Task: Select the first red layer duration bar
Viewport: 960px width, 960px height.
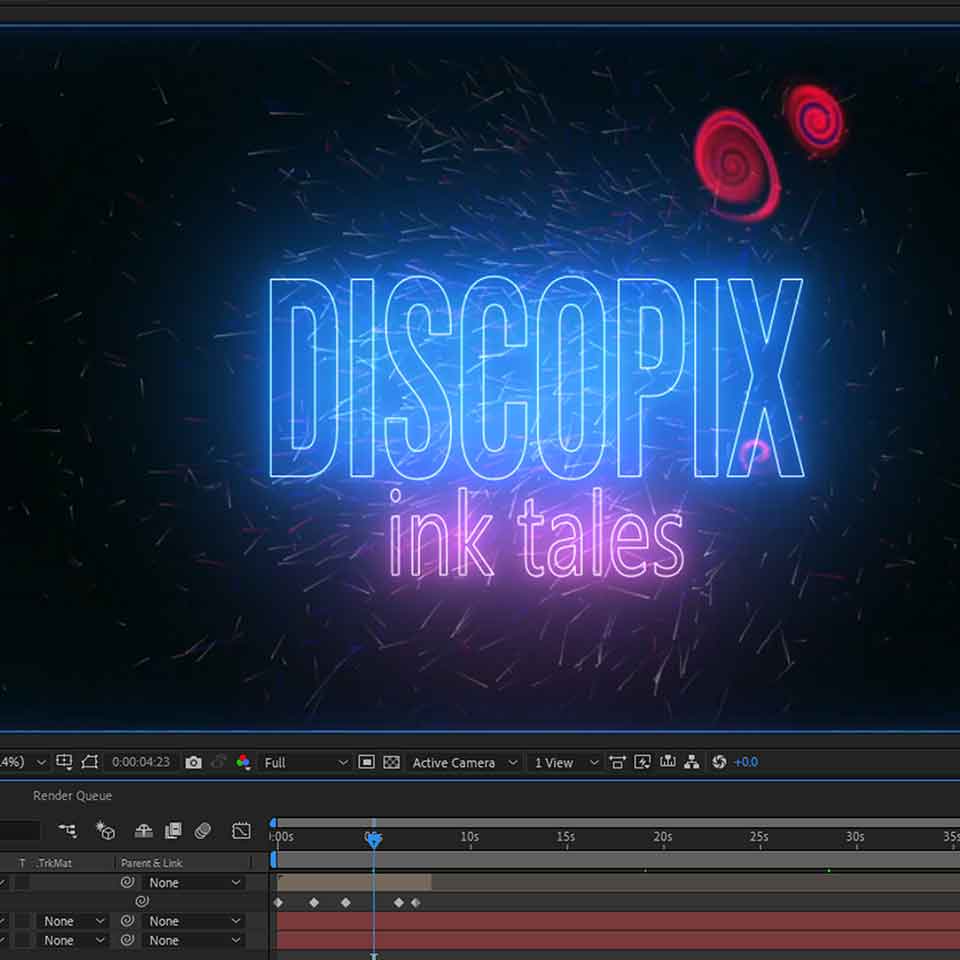Action: pos(618,921)
